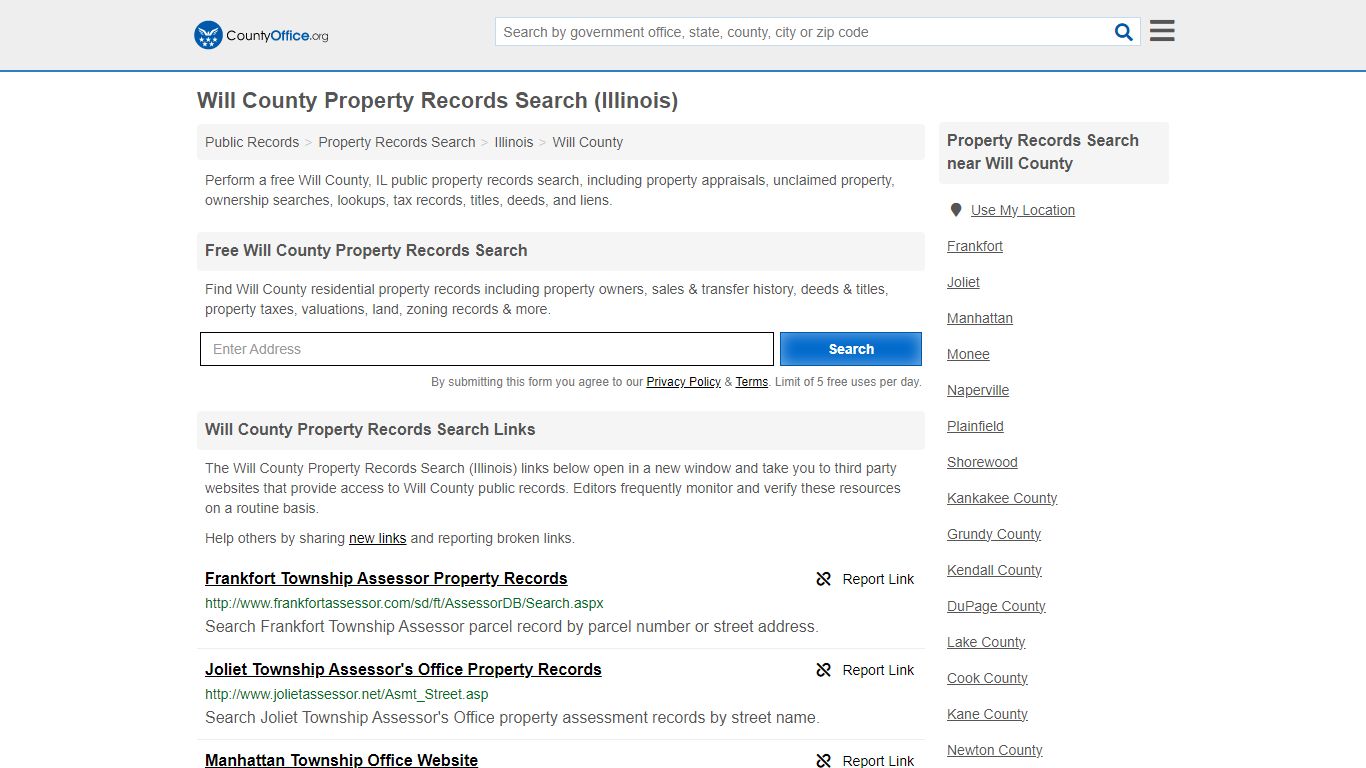
Task: Open Joliet Township Assessor's Office Property Records
Action: point(403,669)
